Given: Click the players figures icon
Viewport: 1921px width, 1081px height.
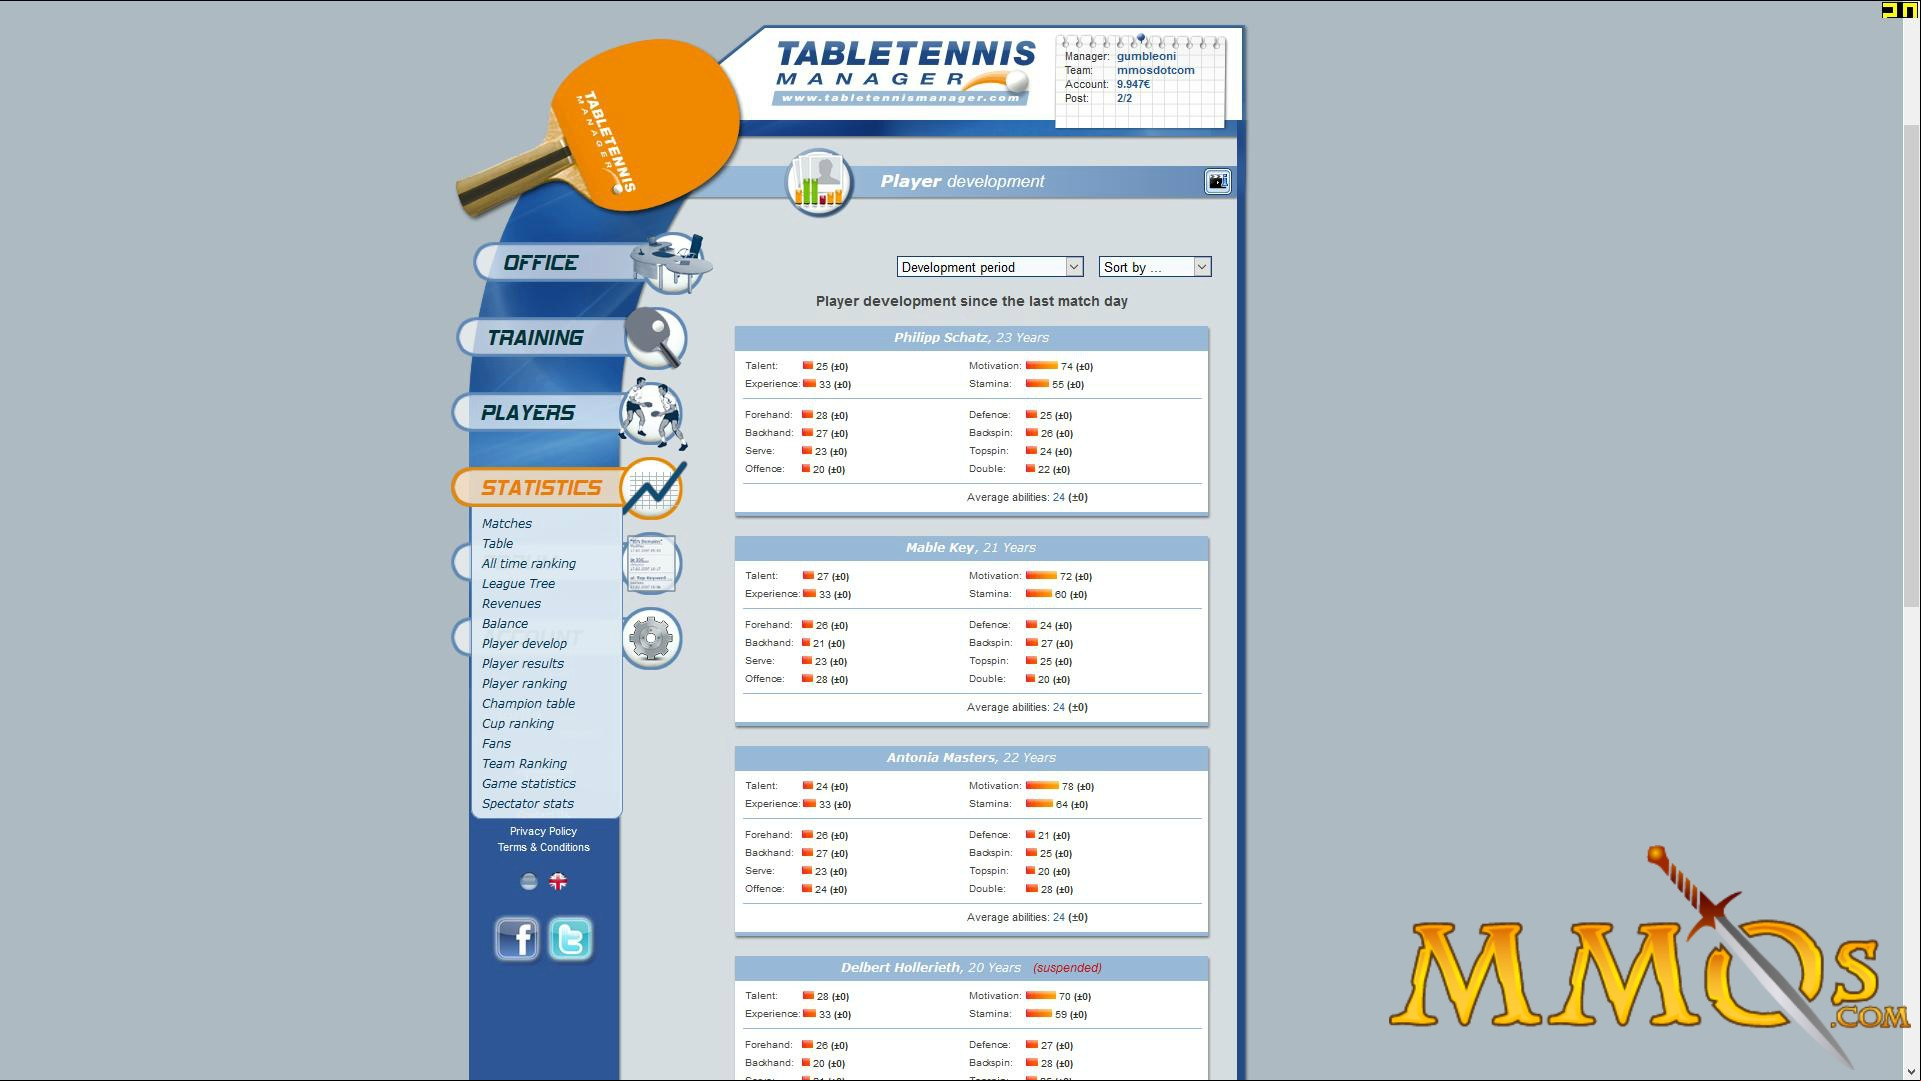Looking at the screenshot, I should pos(652,413).
